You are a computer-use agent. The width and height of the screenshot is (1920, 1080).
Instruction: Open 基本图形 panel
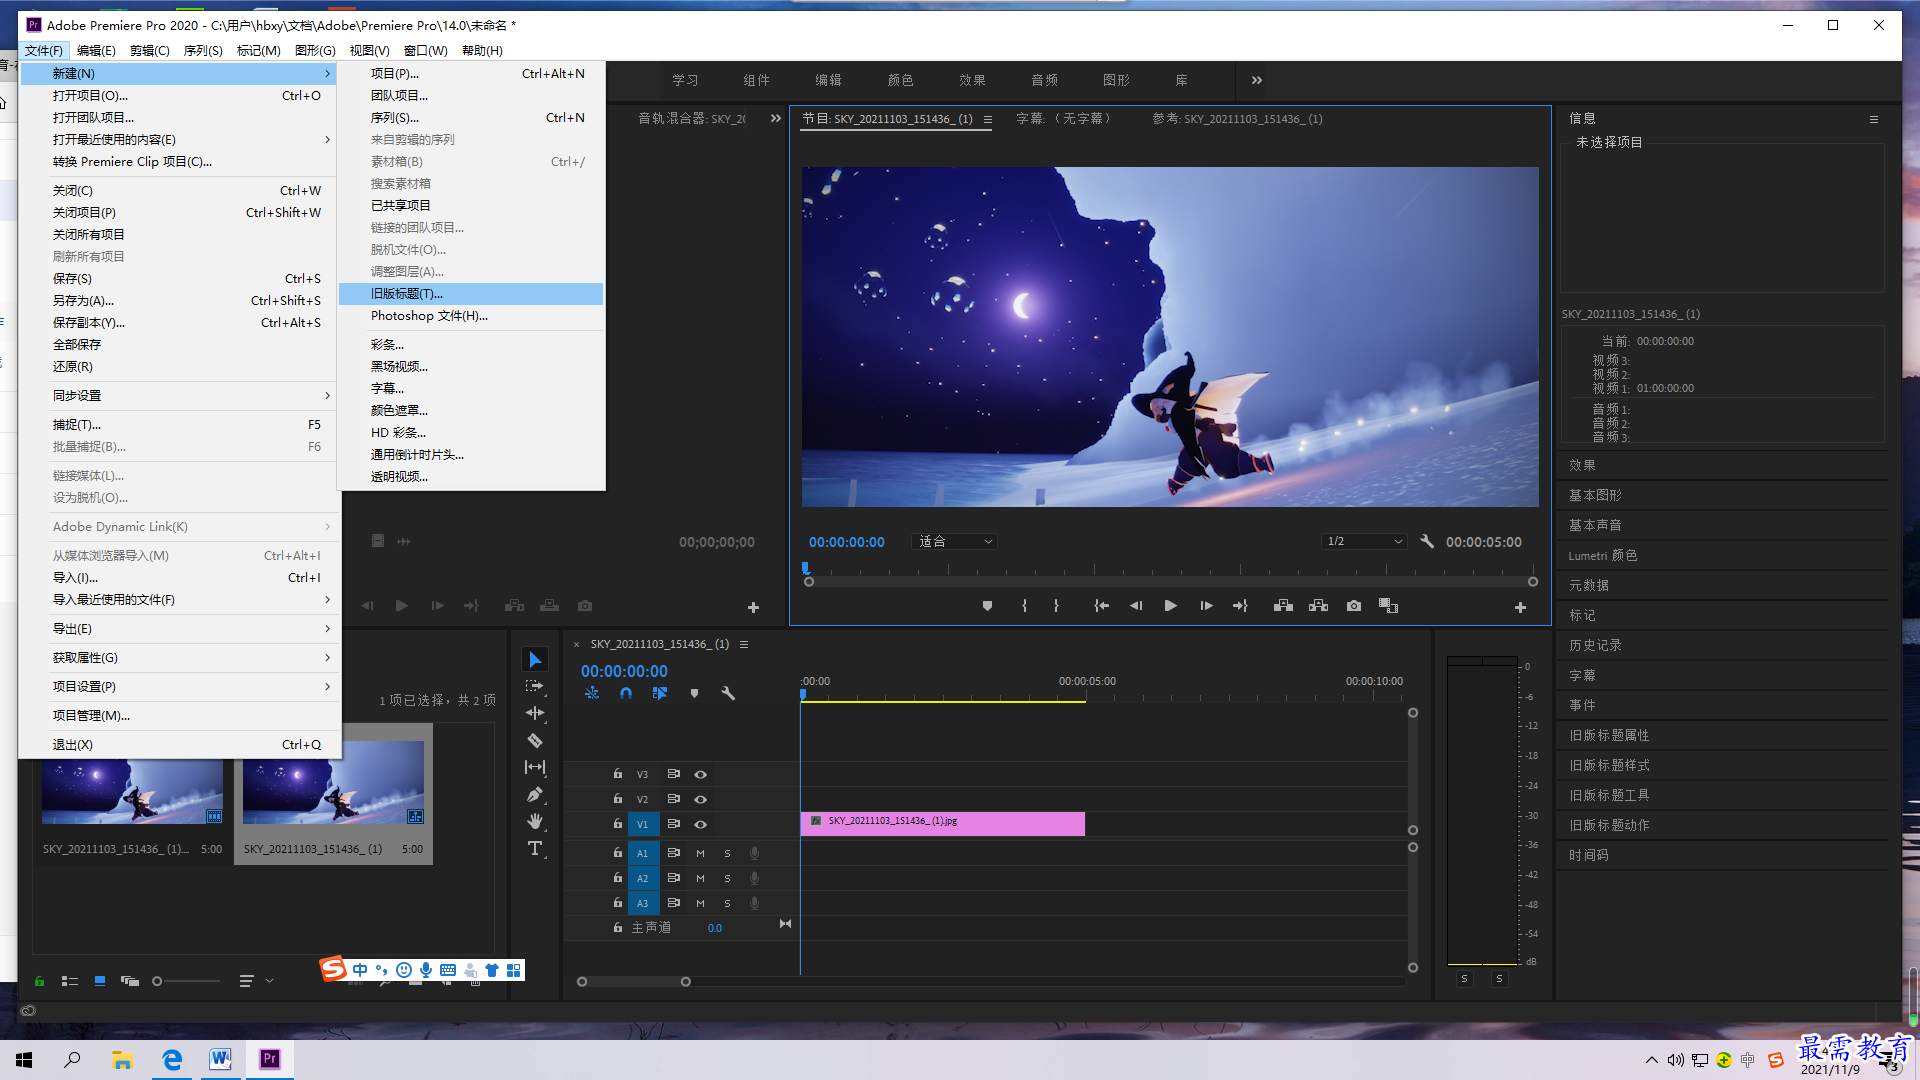point(1595,495)
